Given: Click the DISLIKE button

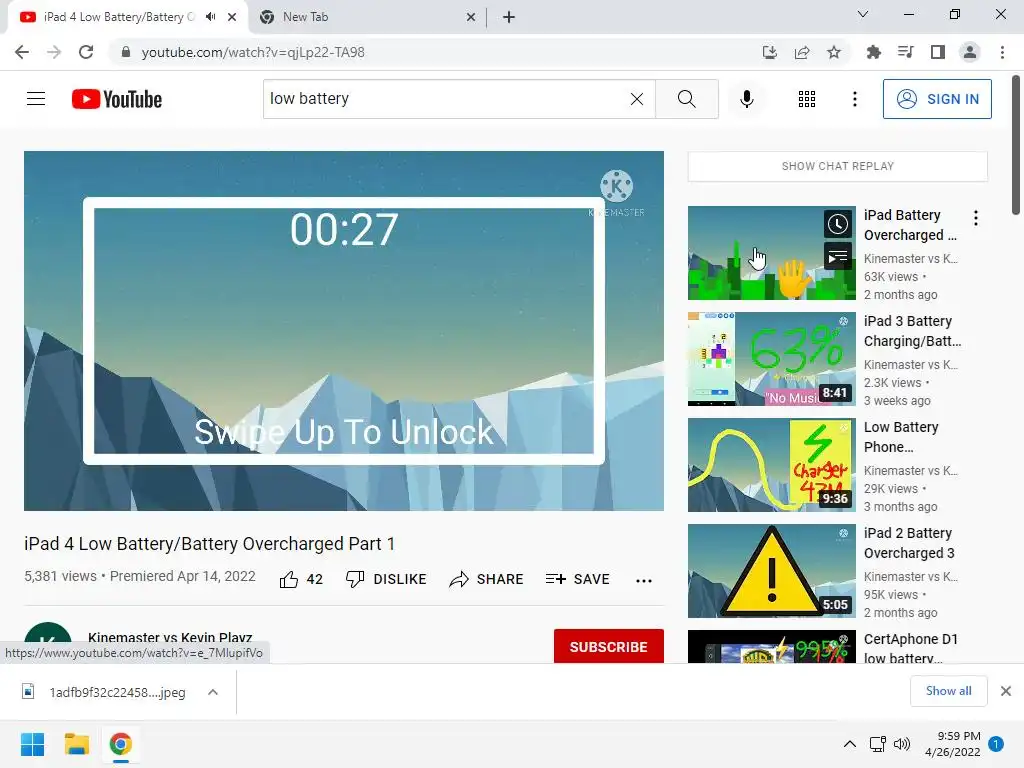Looking at the screenshot, I should click(x=386, y=579).
